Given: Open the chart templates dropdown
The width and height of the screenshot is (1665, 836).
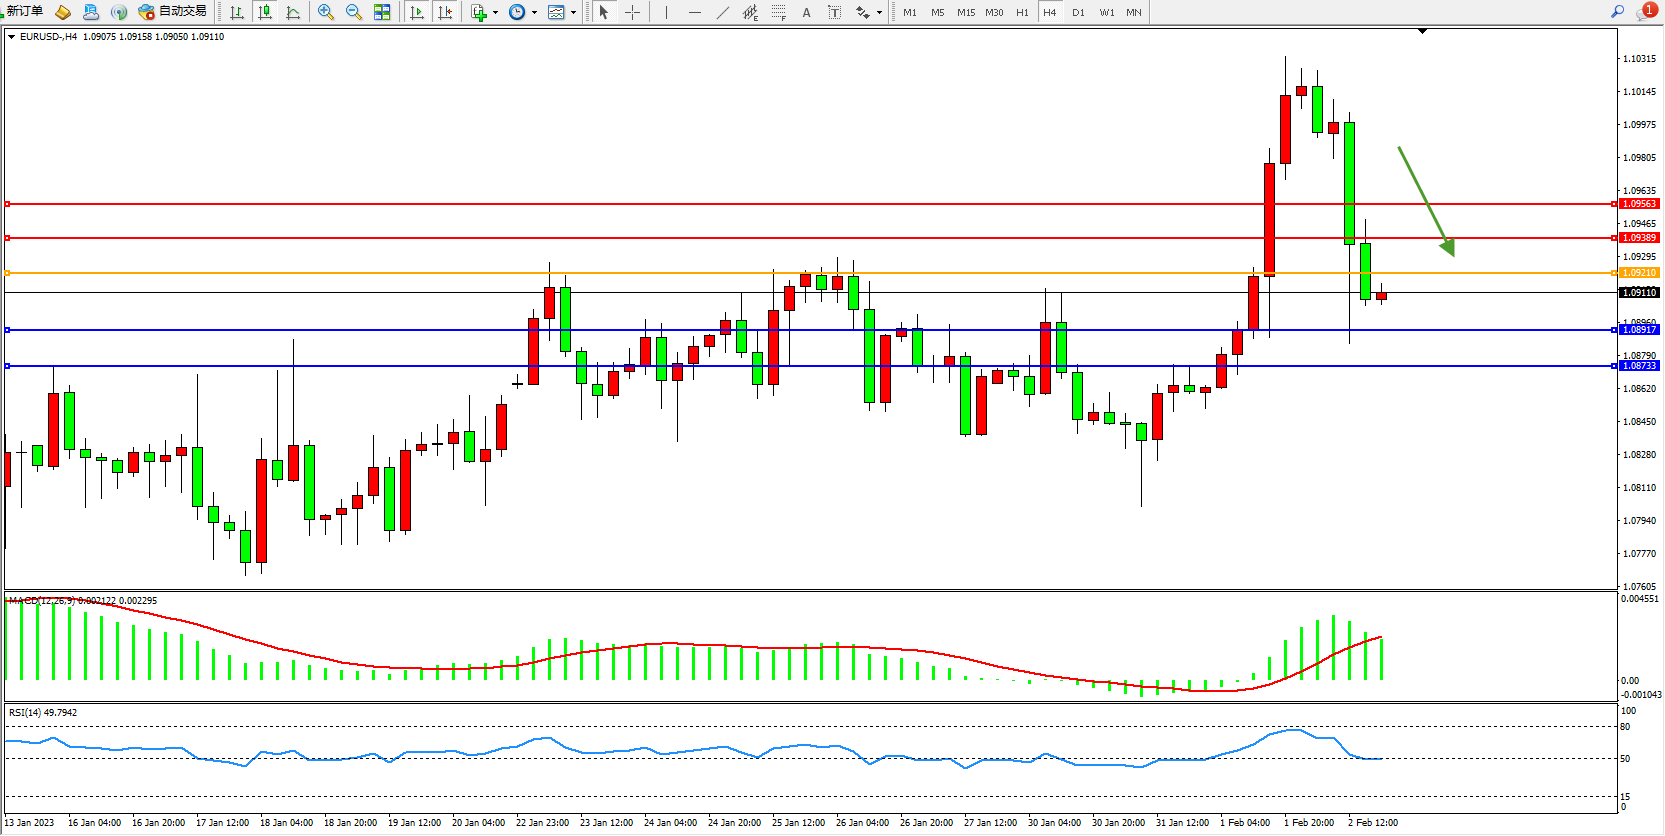Looking at the screenshot, I should (573, 13).
